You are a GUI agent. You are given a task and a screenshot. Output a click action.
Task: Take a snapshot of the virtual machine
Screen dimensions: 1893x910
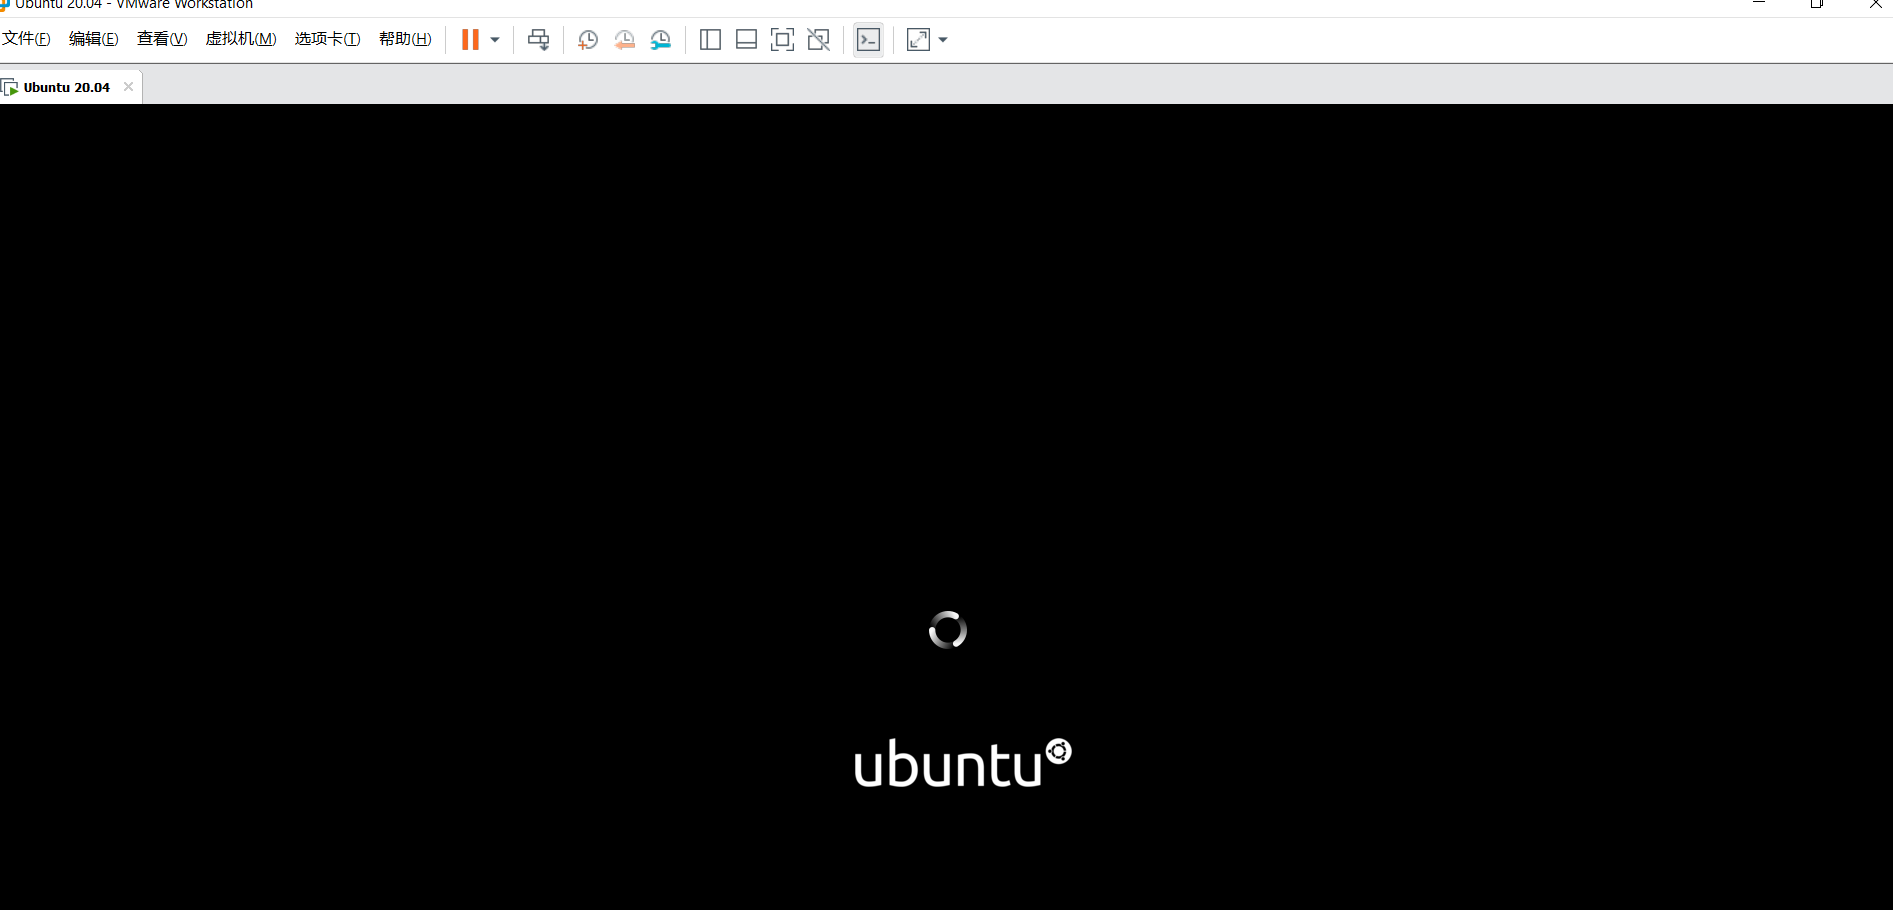click(x=588, y=40)
